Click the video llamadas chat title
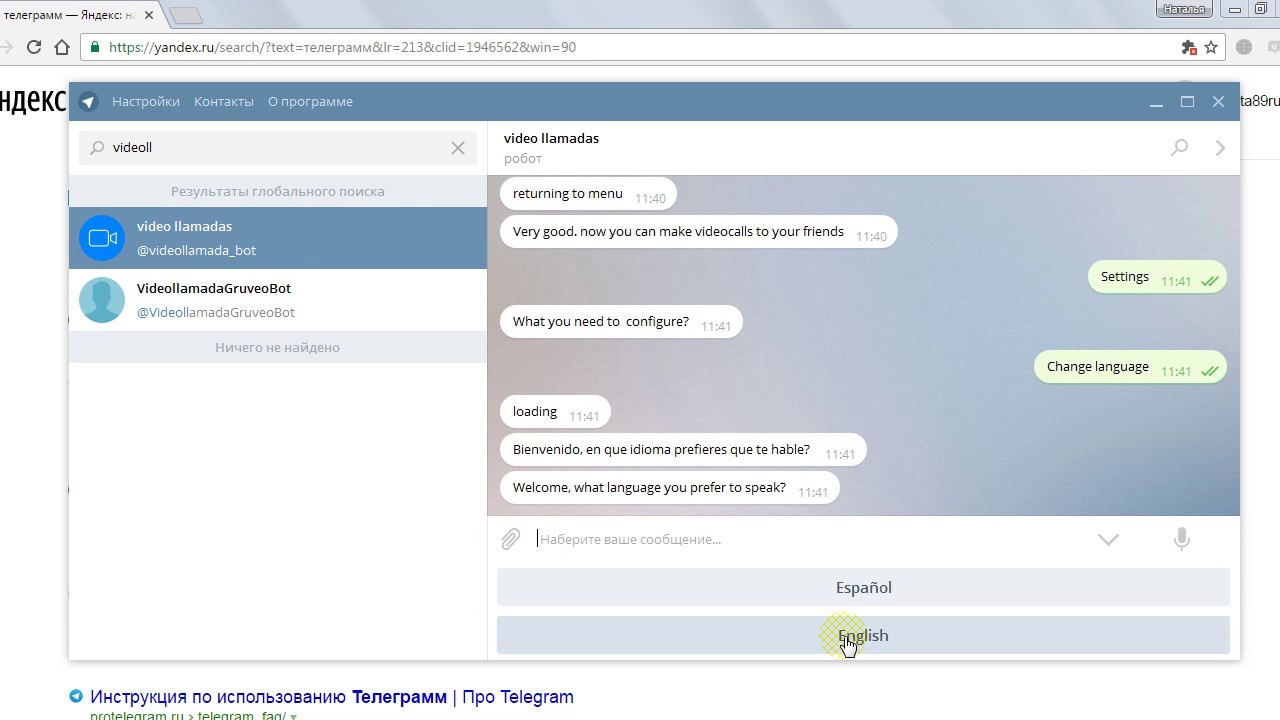Viewport: 1280px width, 720px height. point(551,138)
